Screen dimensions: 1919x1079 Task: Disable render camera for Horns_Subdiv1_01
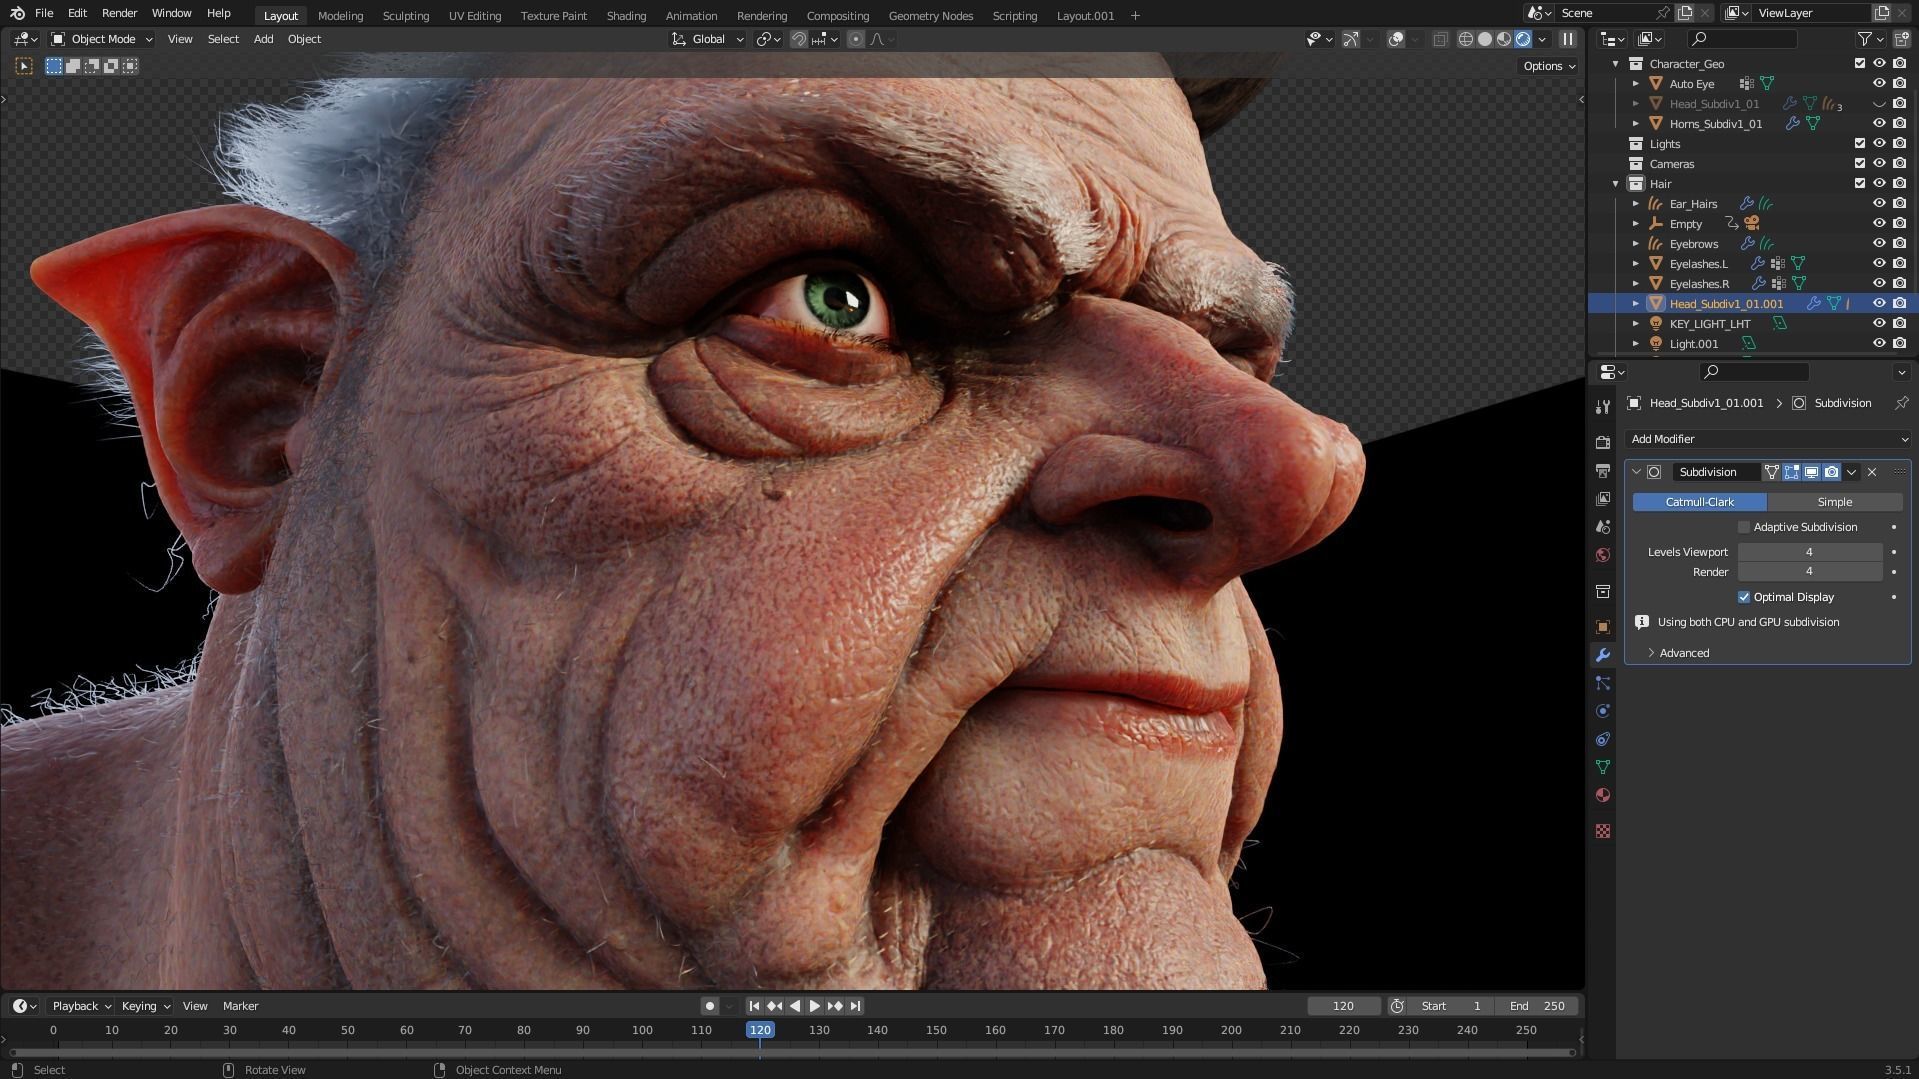(x=1899, y=123)
